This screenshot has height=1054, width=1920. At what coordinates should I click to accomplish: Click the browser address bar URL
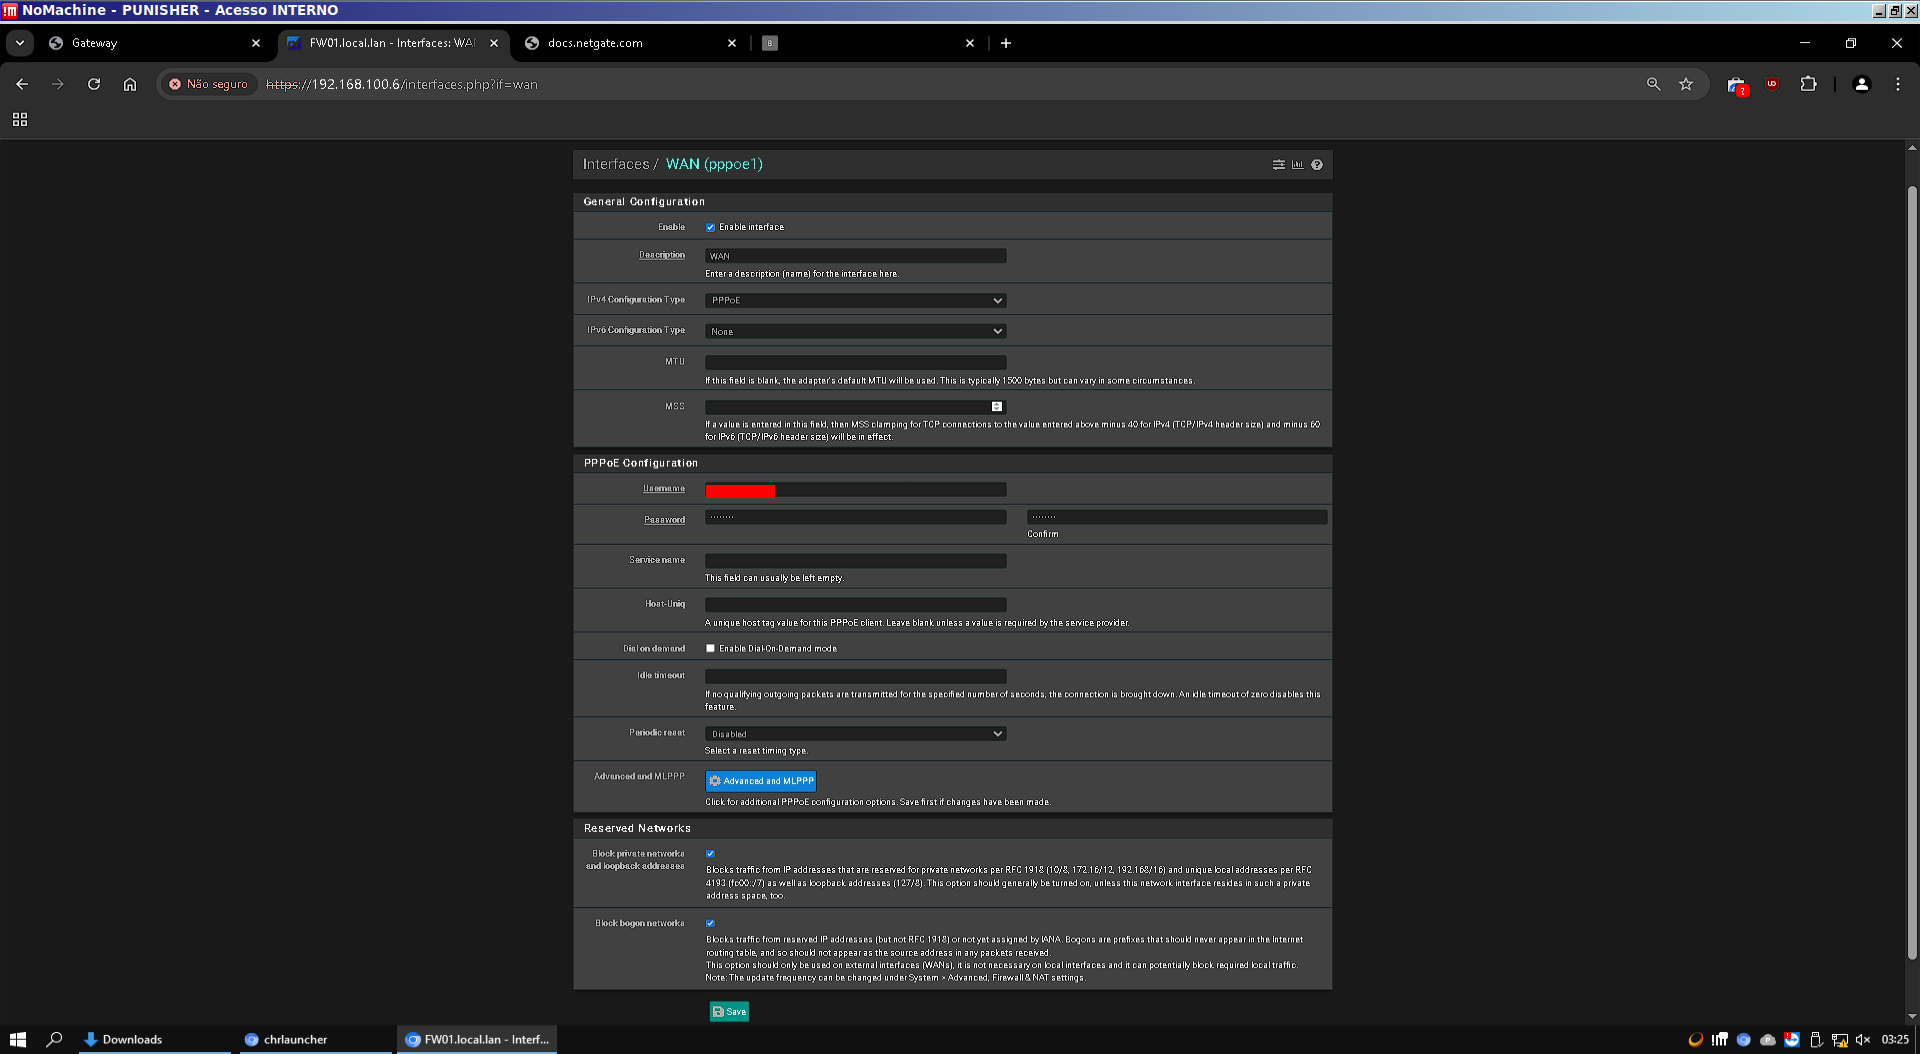click(x=402, y=84)
